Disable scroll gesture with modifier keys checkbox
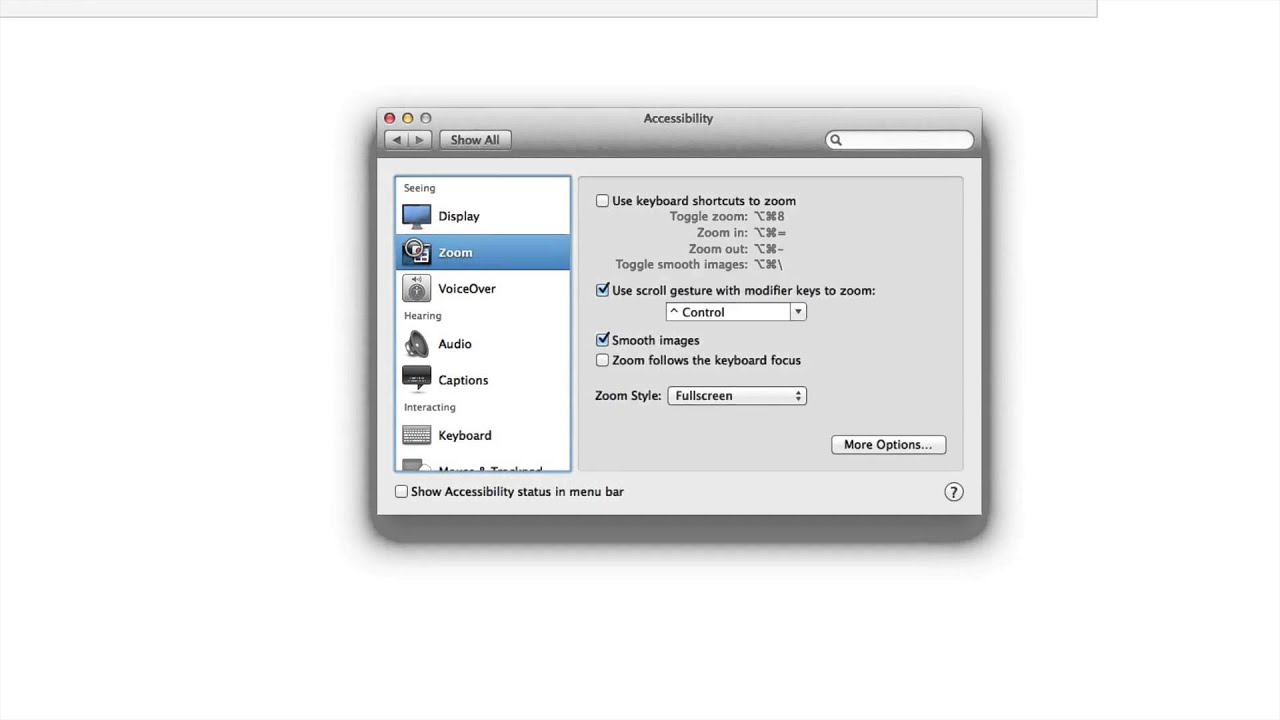This screenshot has height=720, width=1280. [602, 290]
